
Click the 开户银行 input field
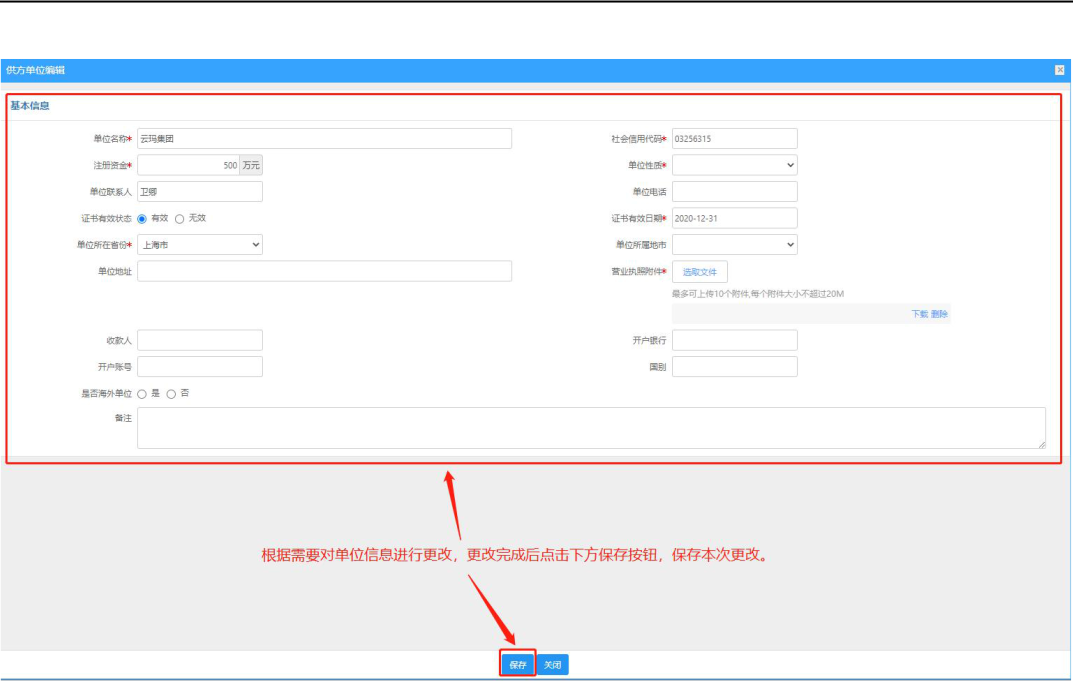tap(734, 340)
